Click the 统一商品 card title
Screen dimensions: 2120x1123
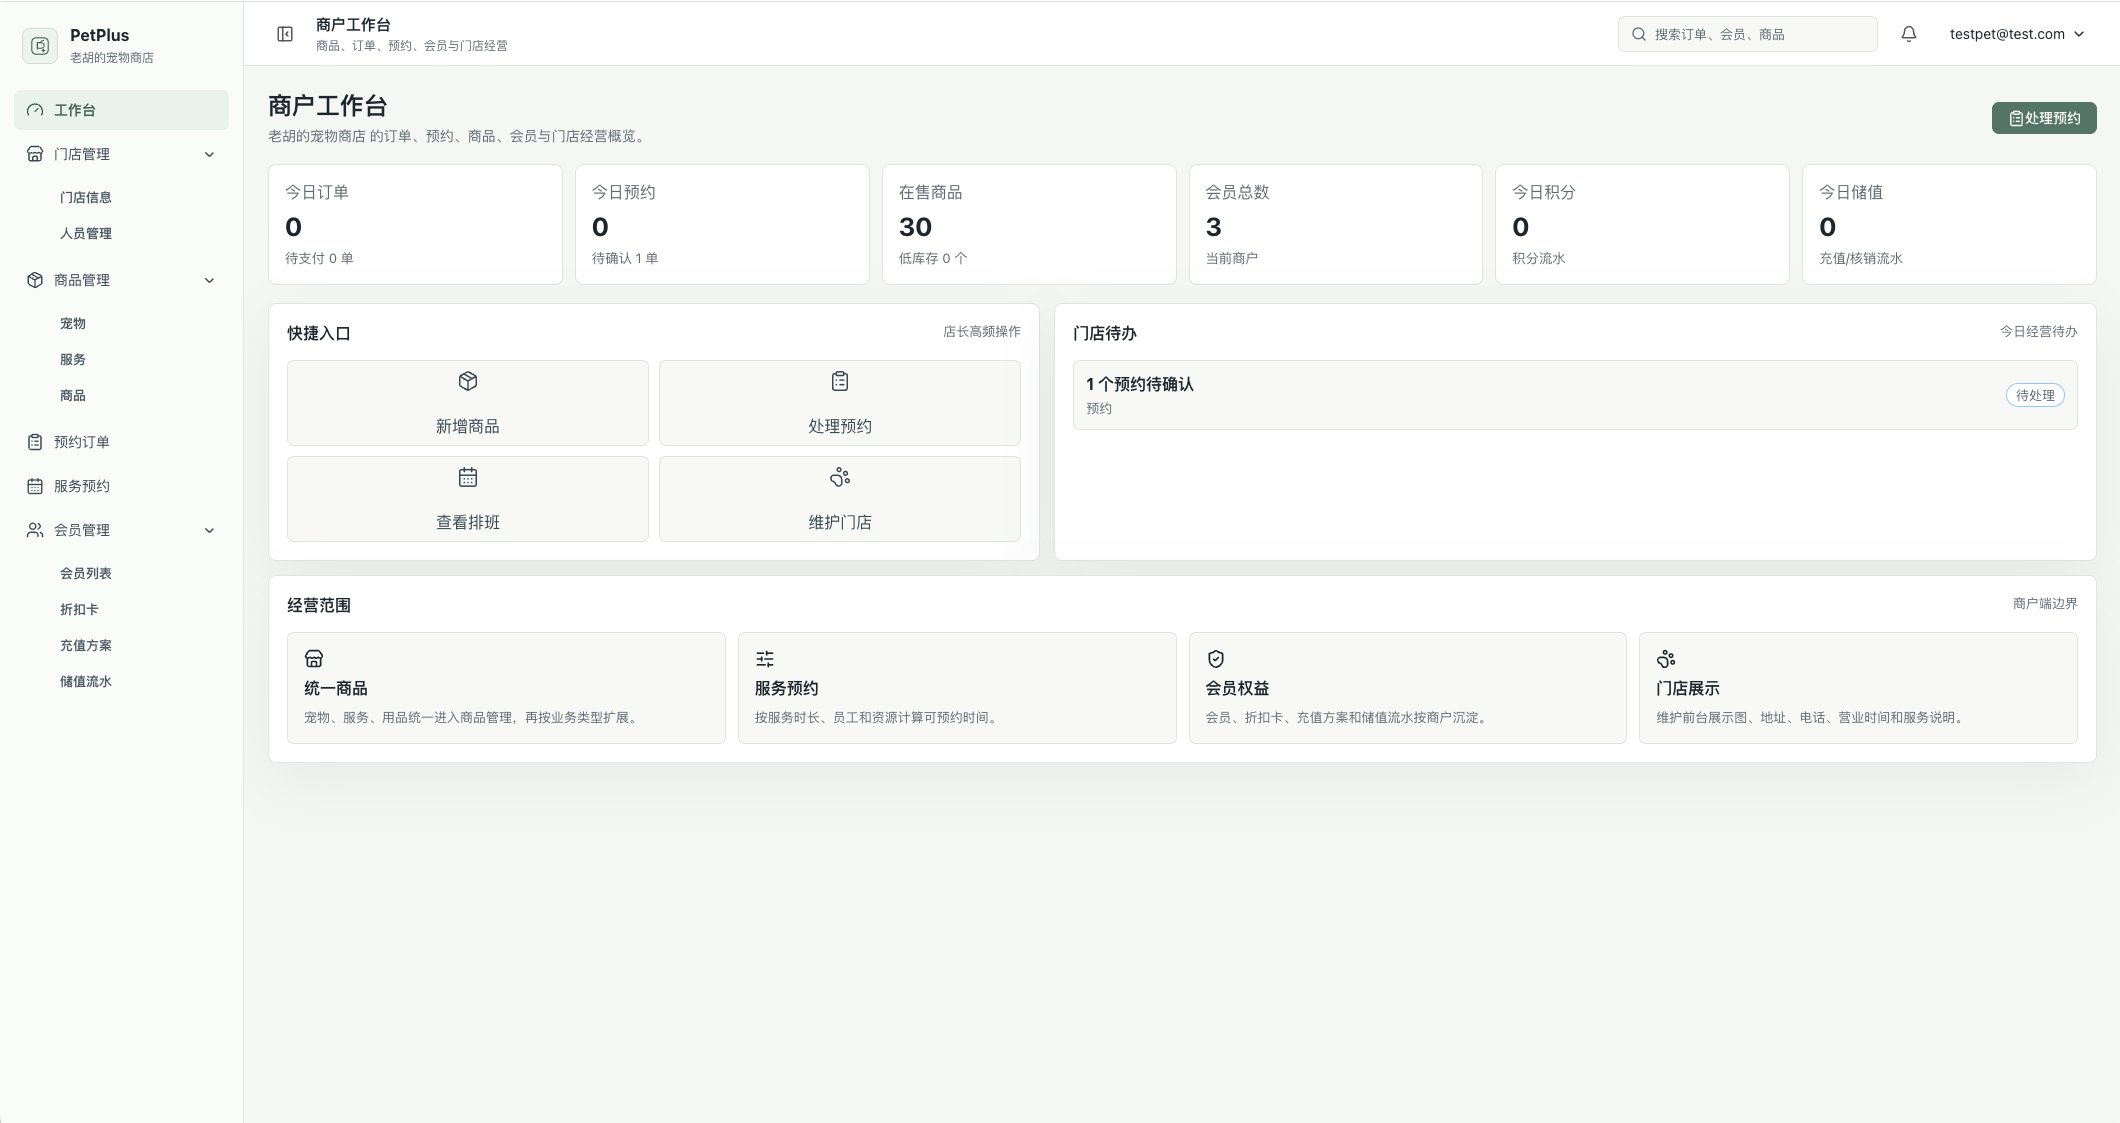336,688
